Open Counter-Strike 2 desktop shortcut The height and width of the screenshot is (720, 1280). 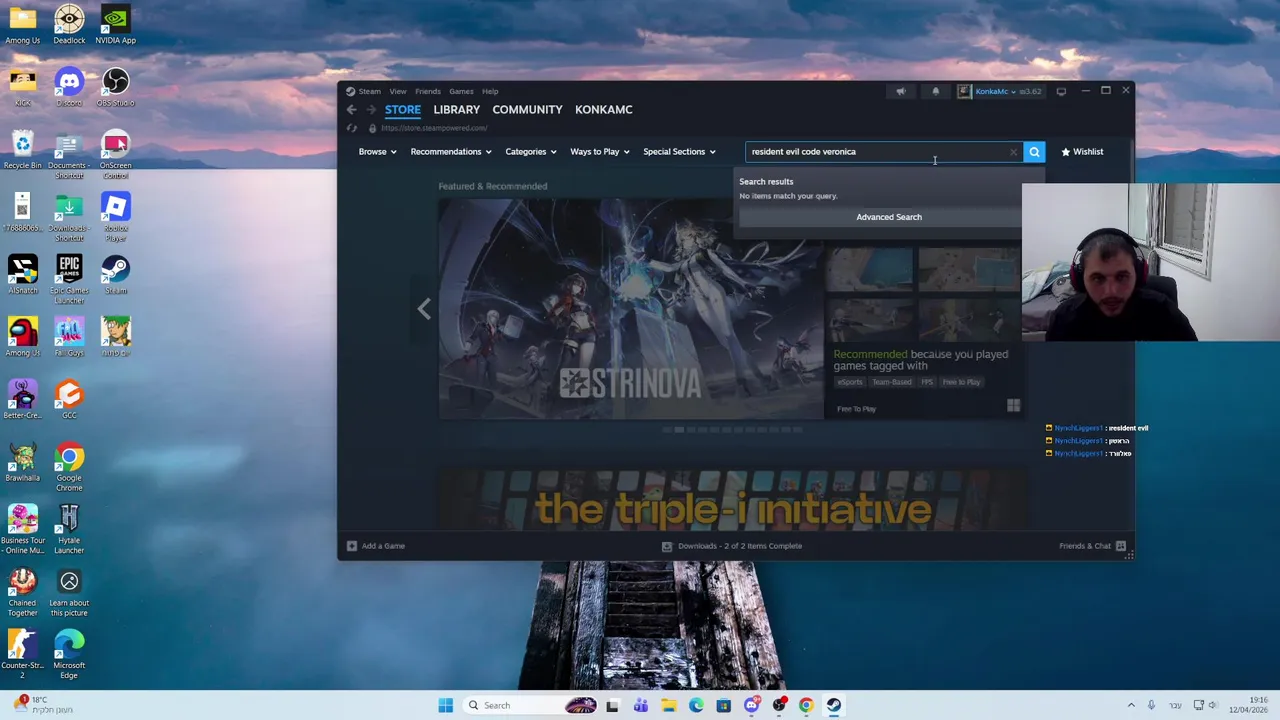(23, 655)
